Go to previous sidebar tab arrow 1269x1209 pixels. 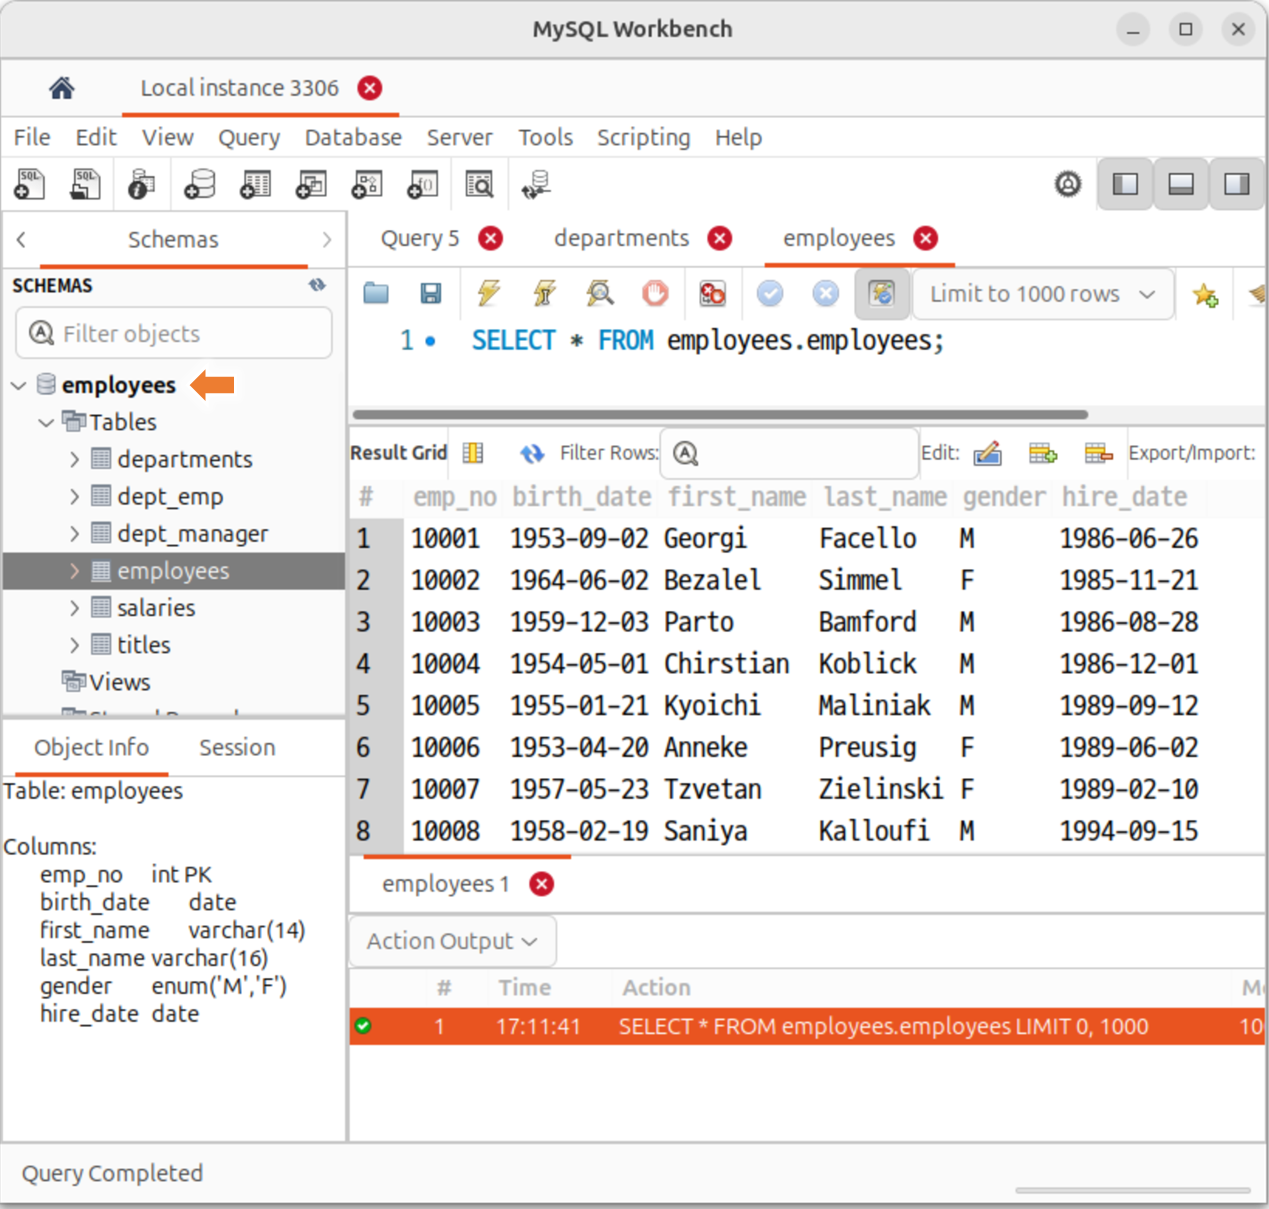click(21, 239)
